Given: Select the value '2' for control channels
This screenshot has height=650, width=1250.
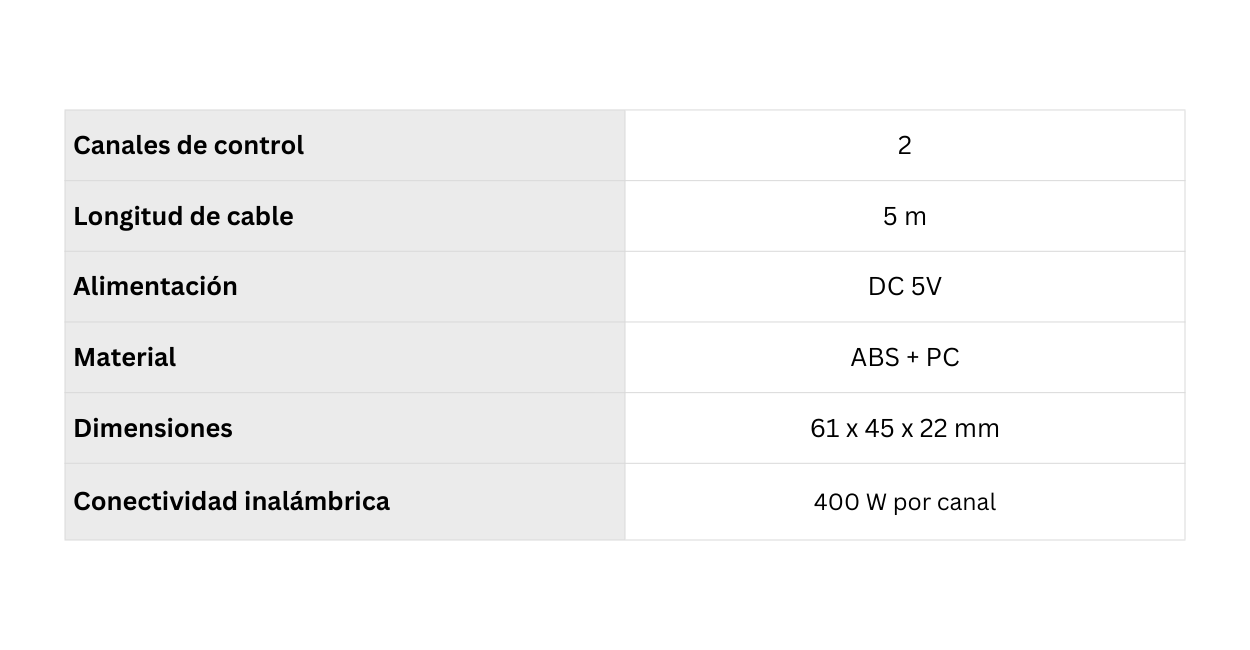Looking at the screenshot, I should point(904,146).
